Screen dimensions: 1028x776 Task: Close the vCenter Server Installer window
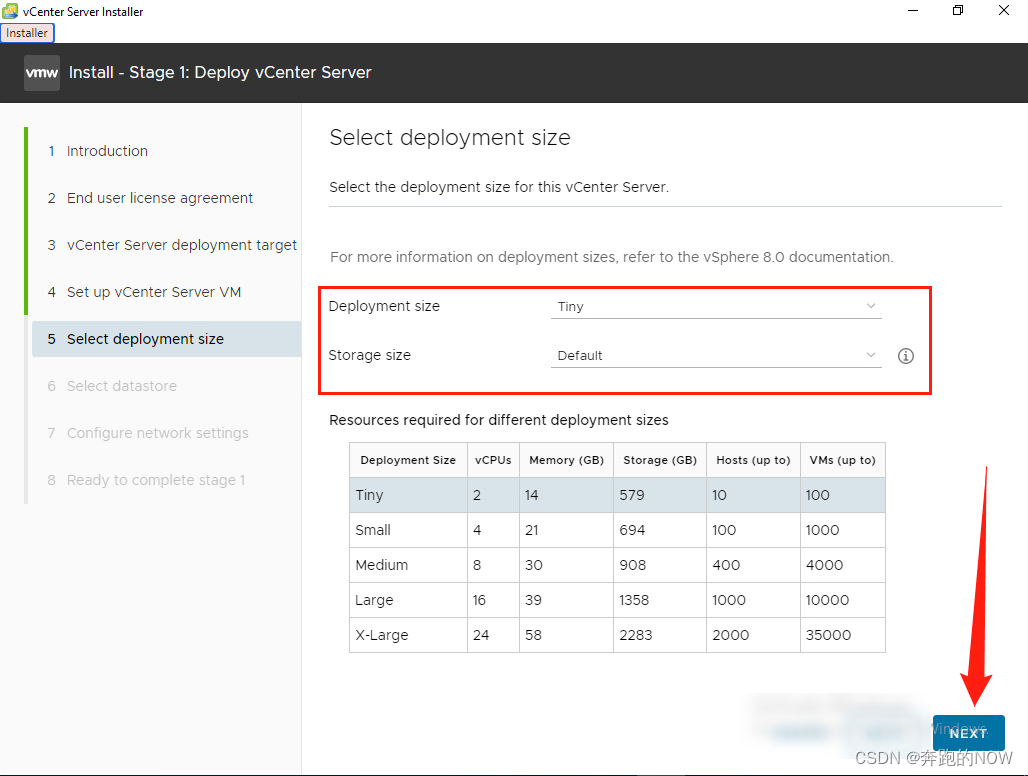(x=1004, y=10)
